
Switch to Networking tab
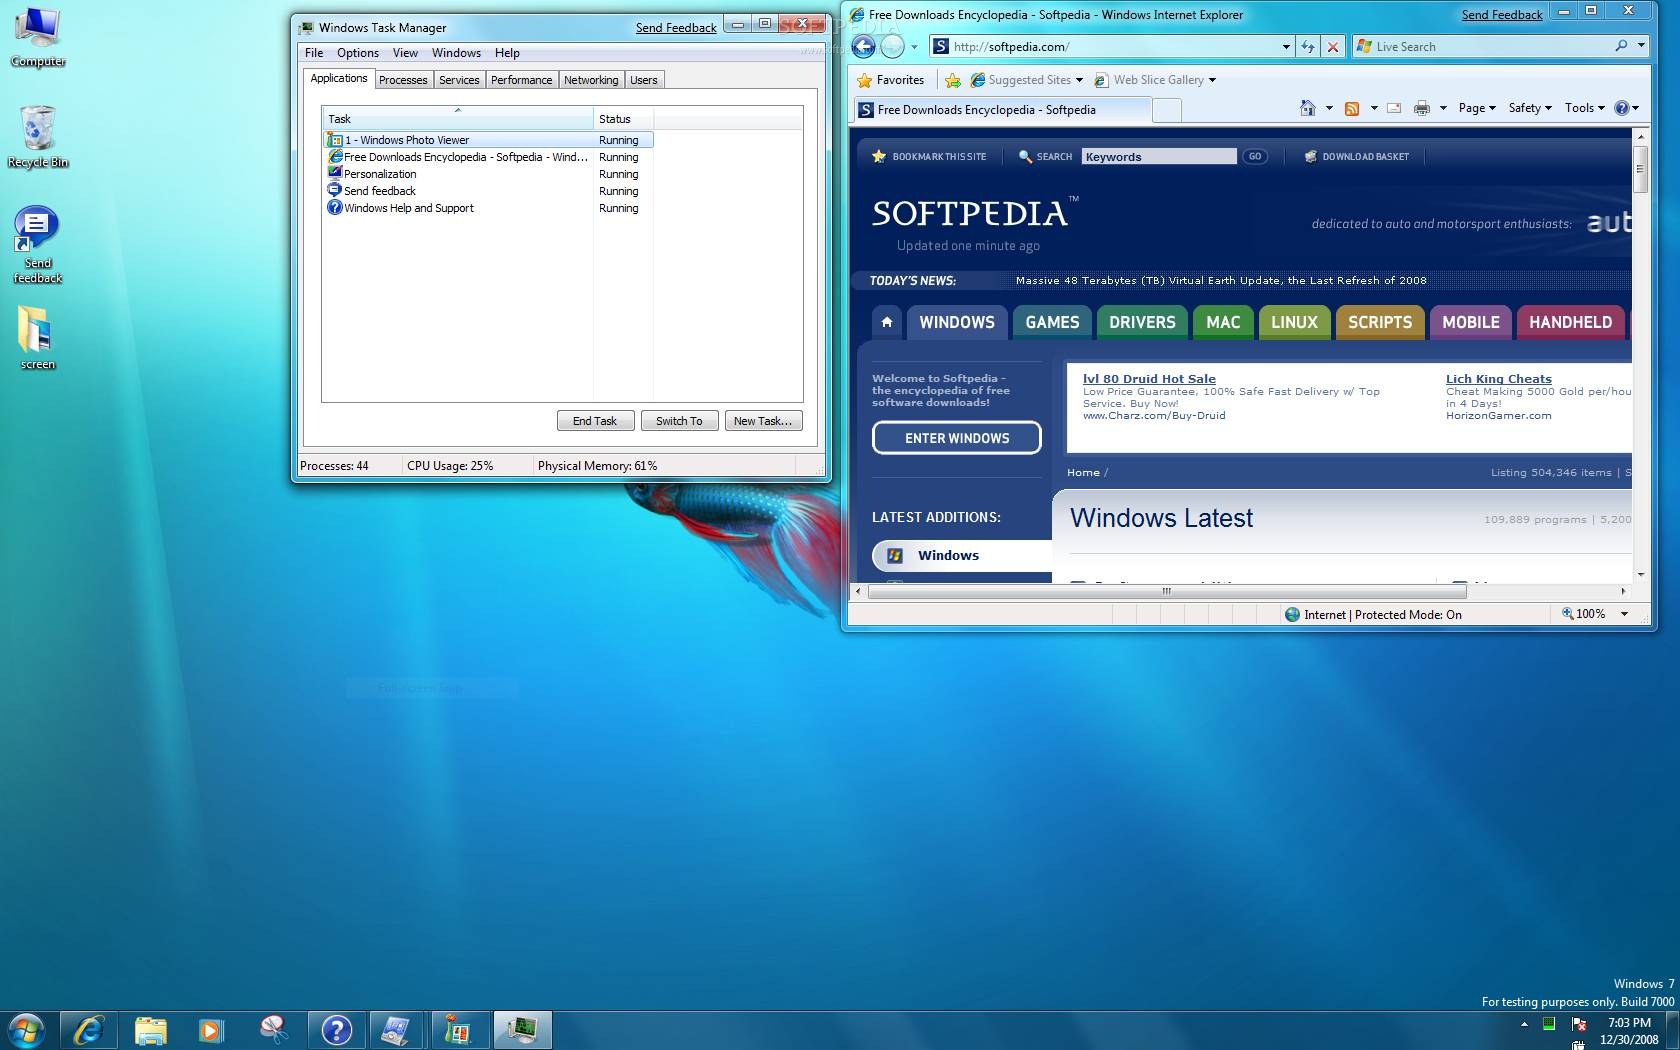591,80
